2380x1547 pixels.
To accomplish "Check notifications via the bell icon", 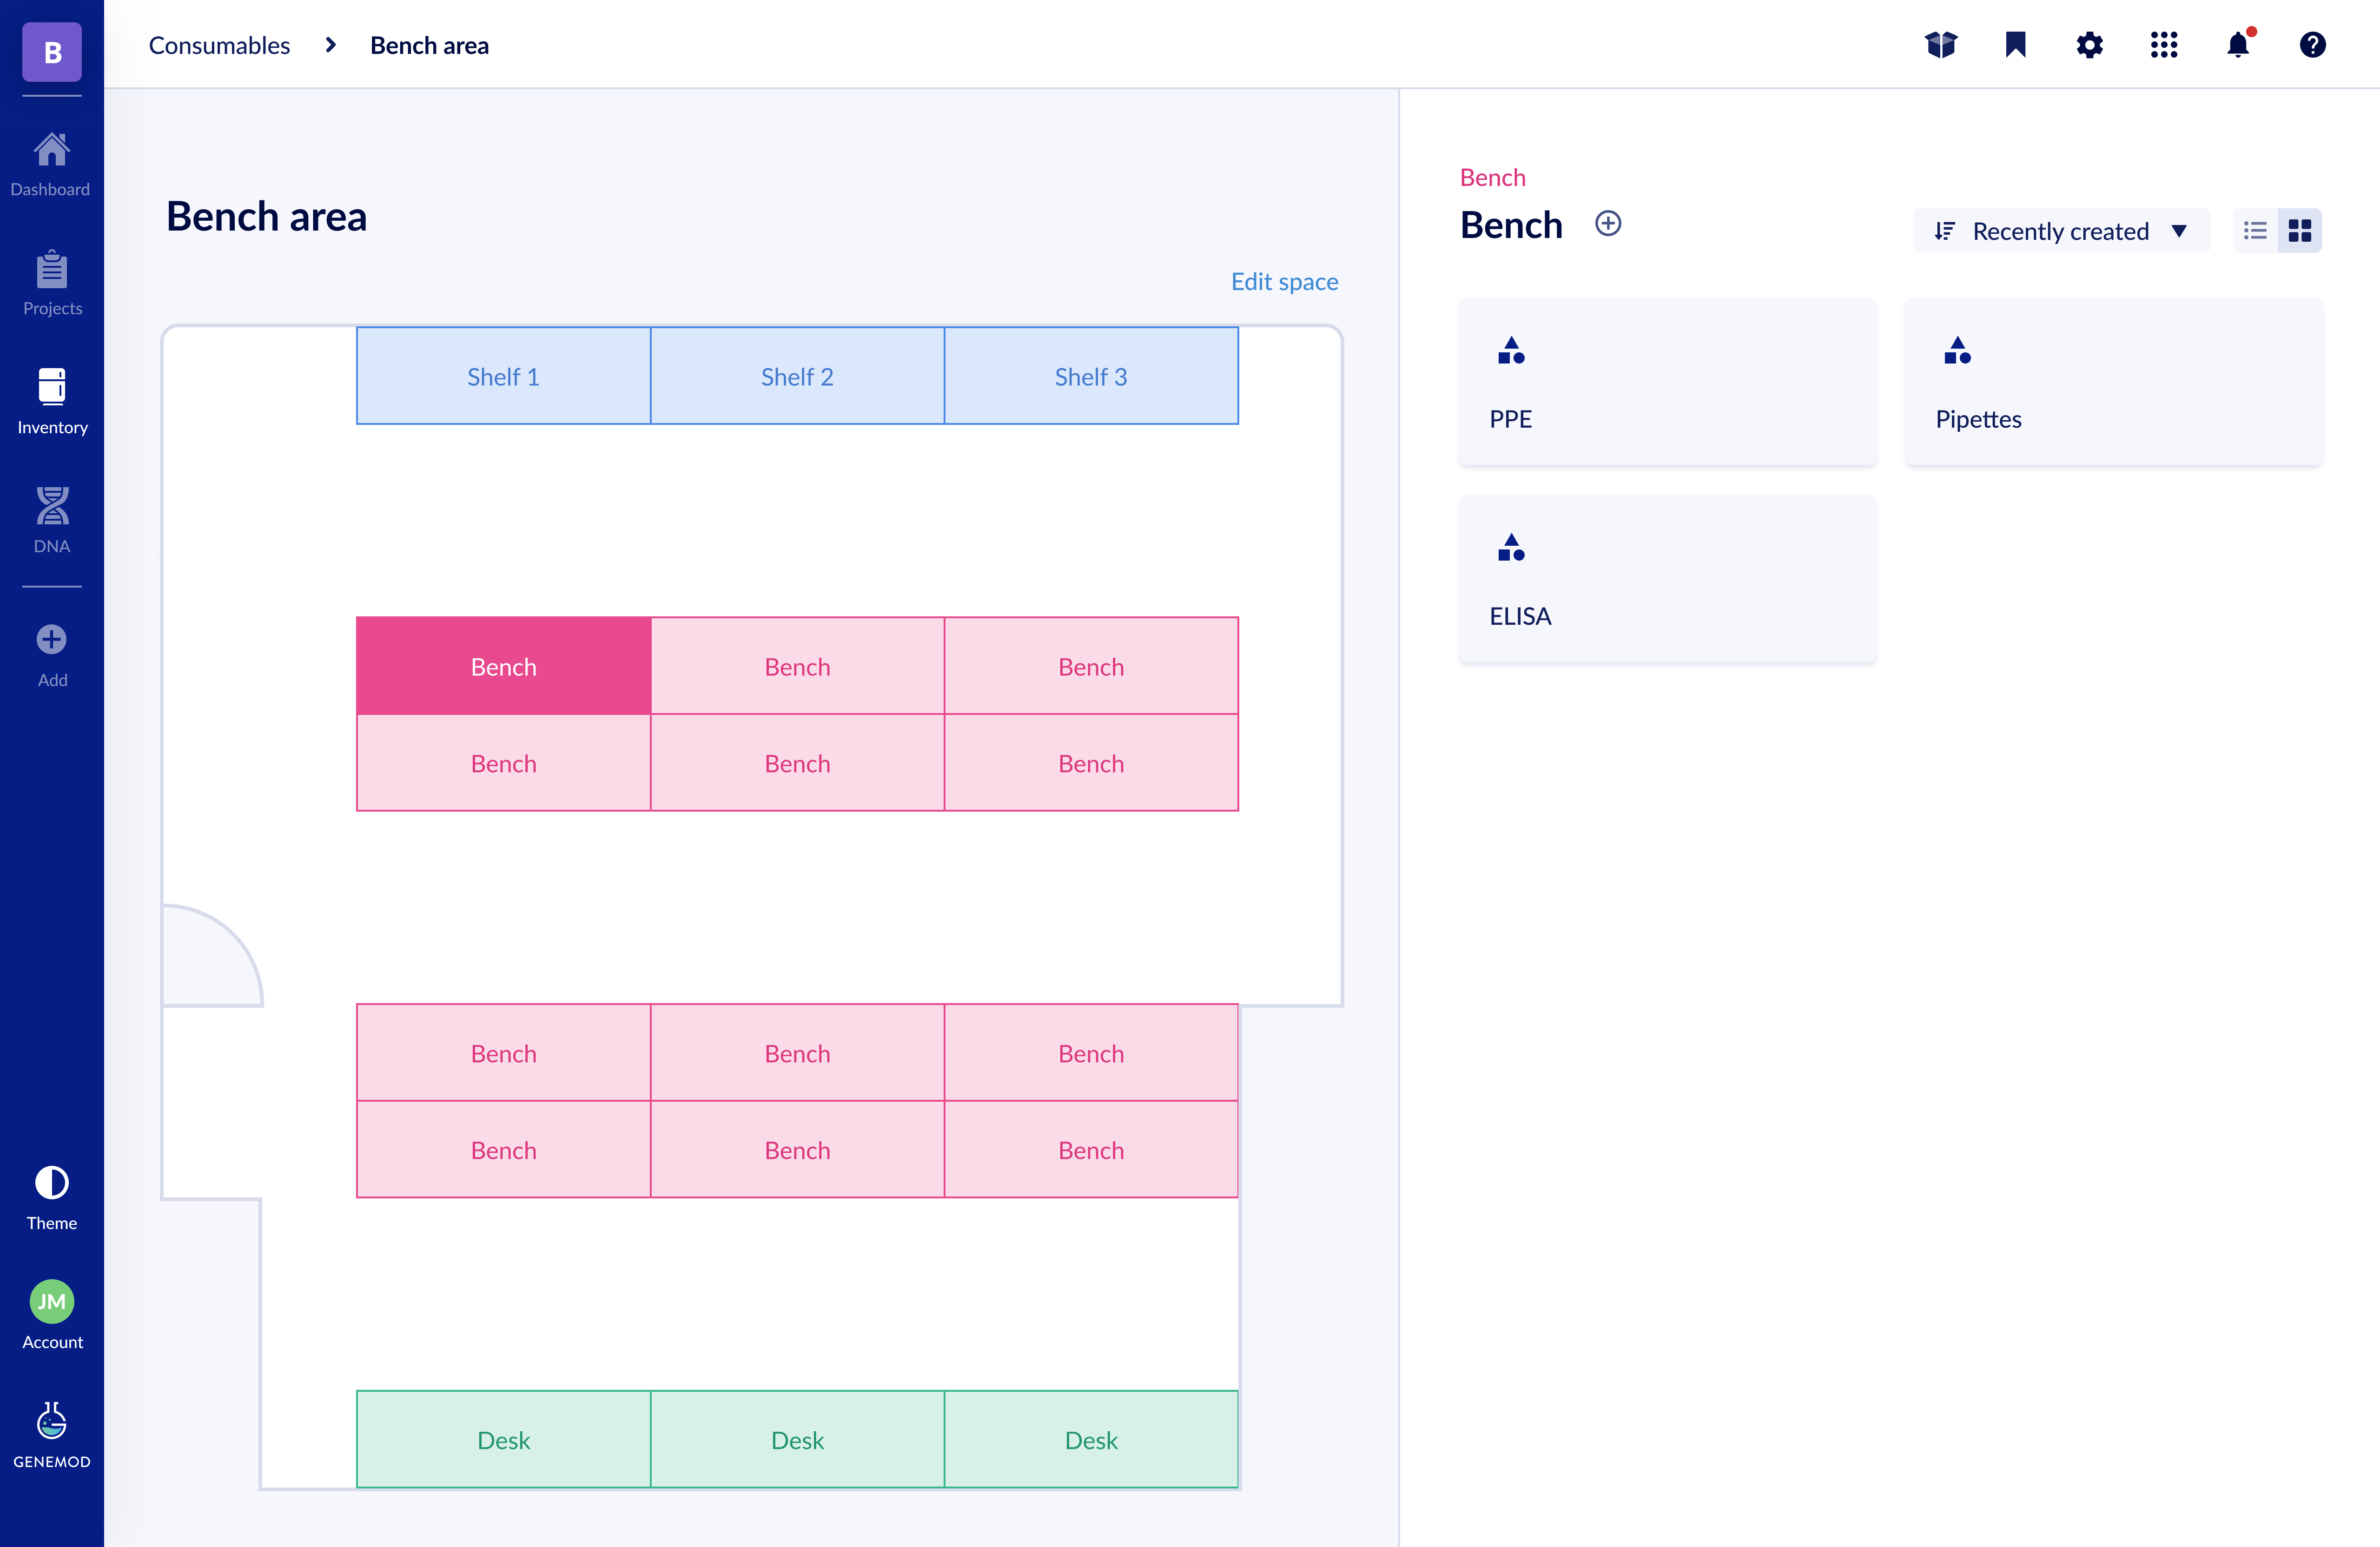I will click(2239, 45).
